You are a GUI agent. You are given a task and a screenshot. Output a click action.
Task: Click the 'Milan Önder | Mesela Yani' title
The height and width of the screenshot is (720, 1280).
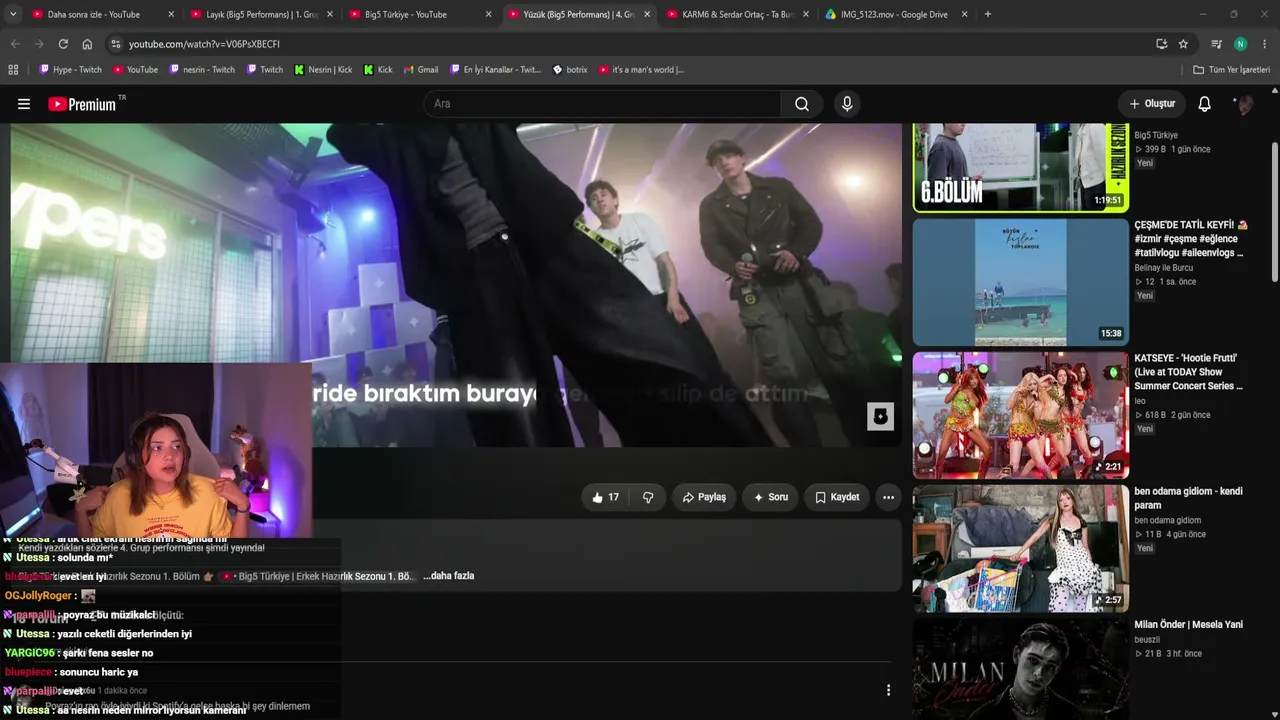coord(1188,625)
